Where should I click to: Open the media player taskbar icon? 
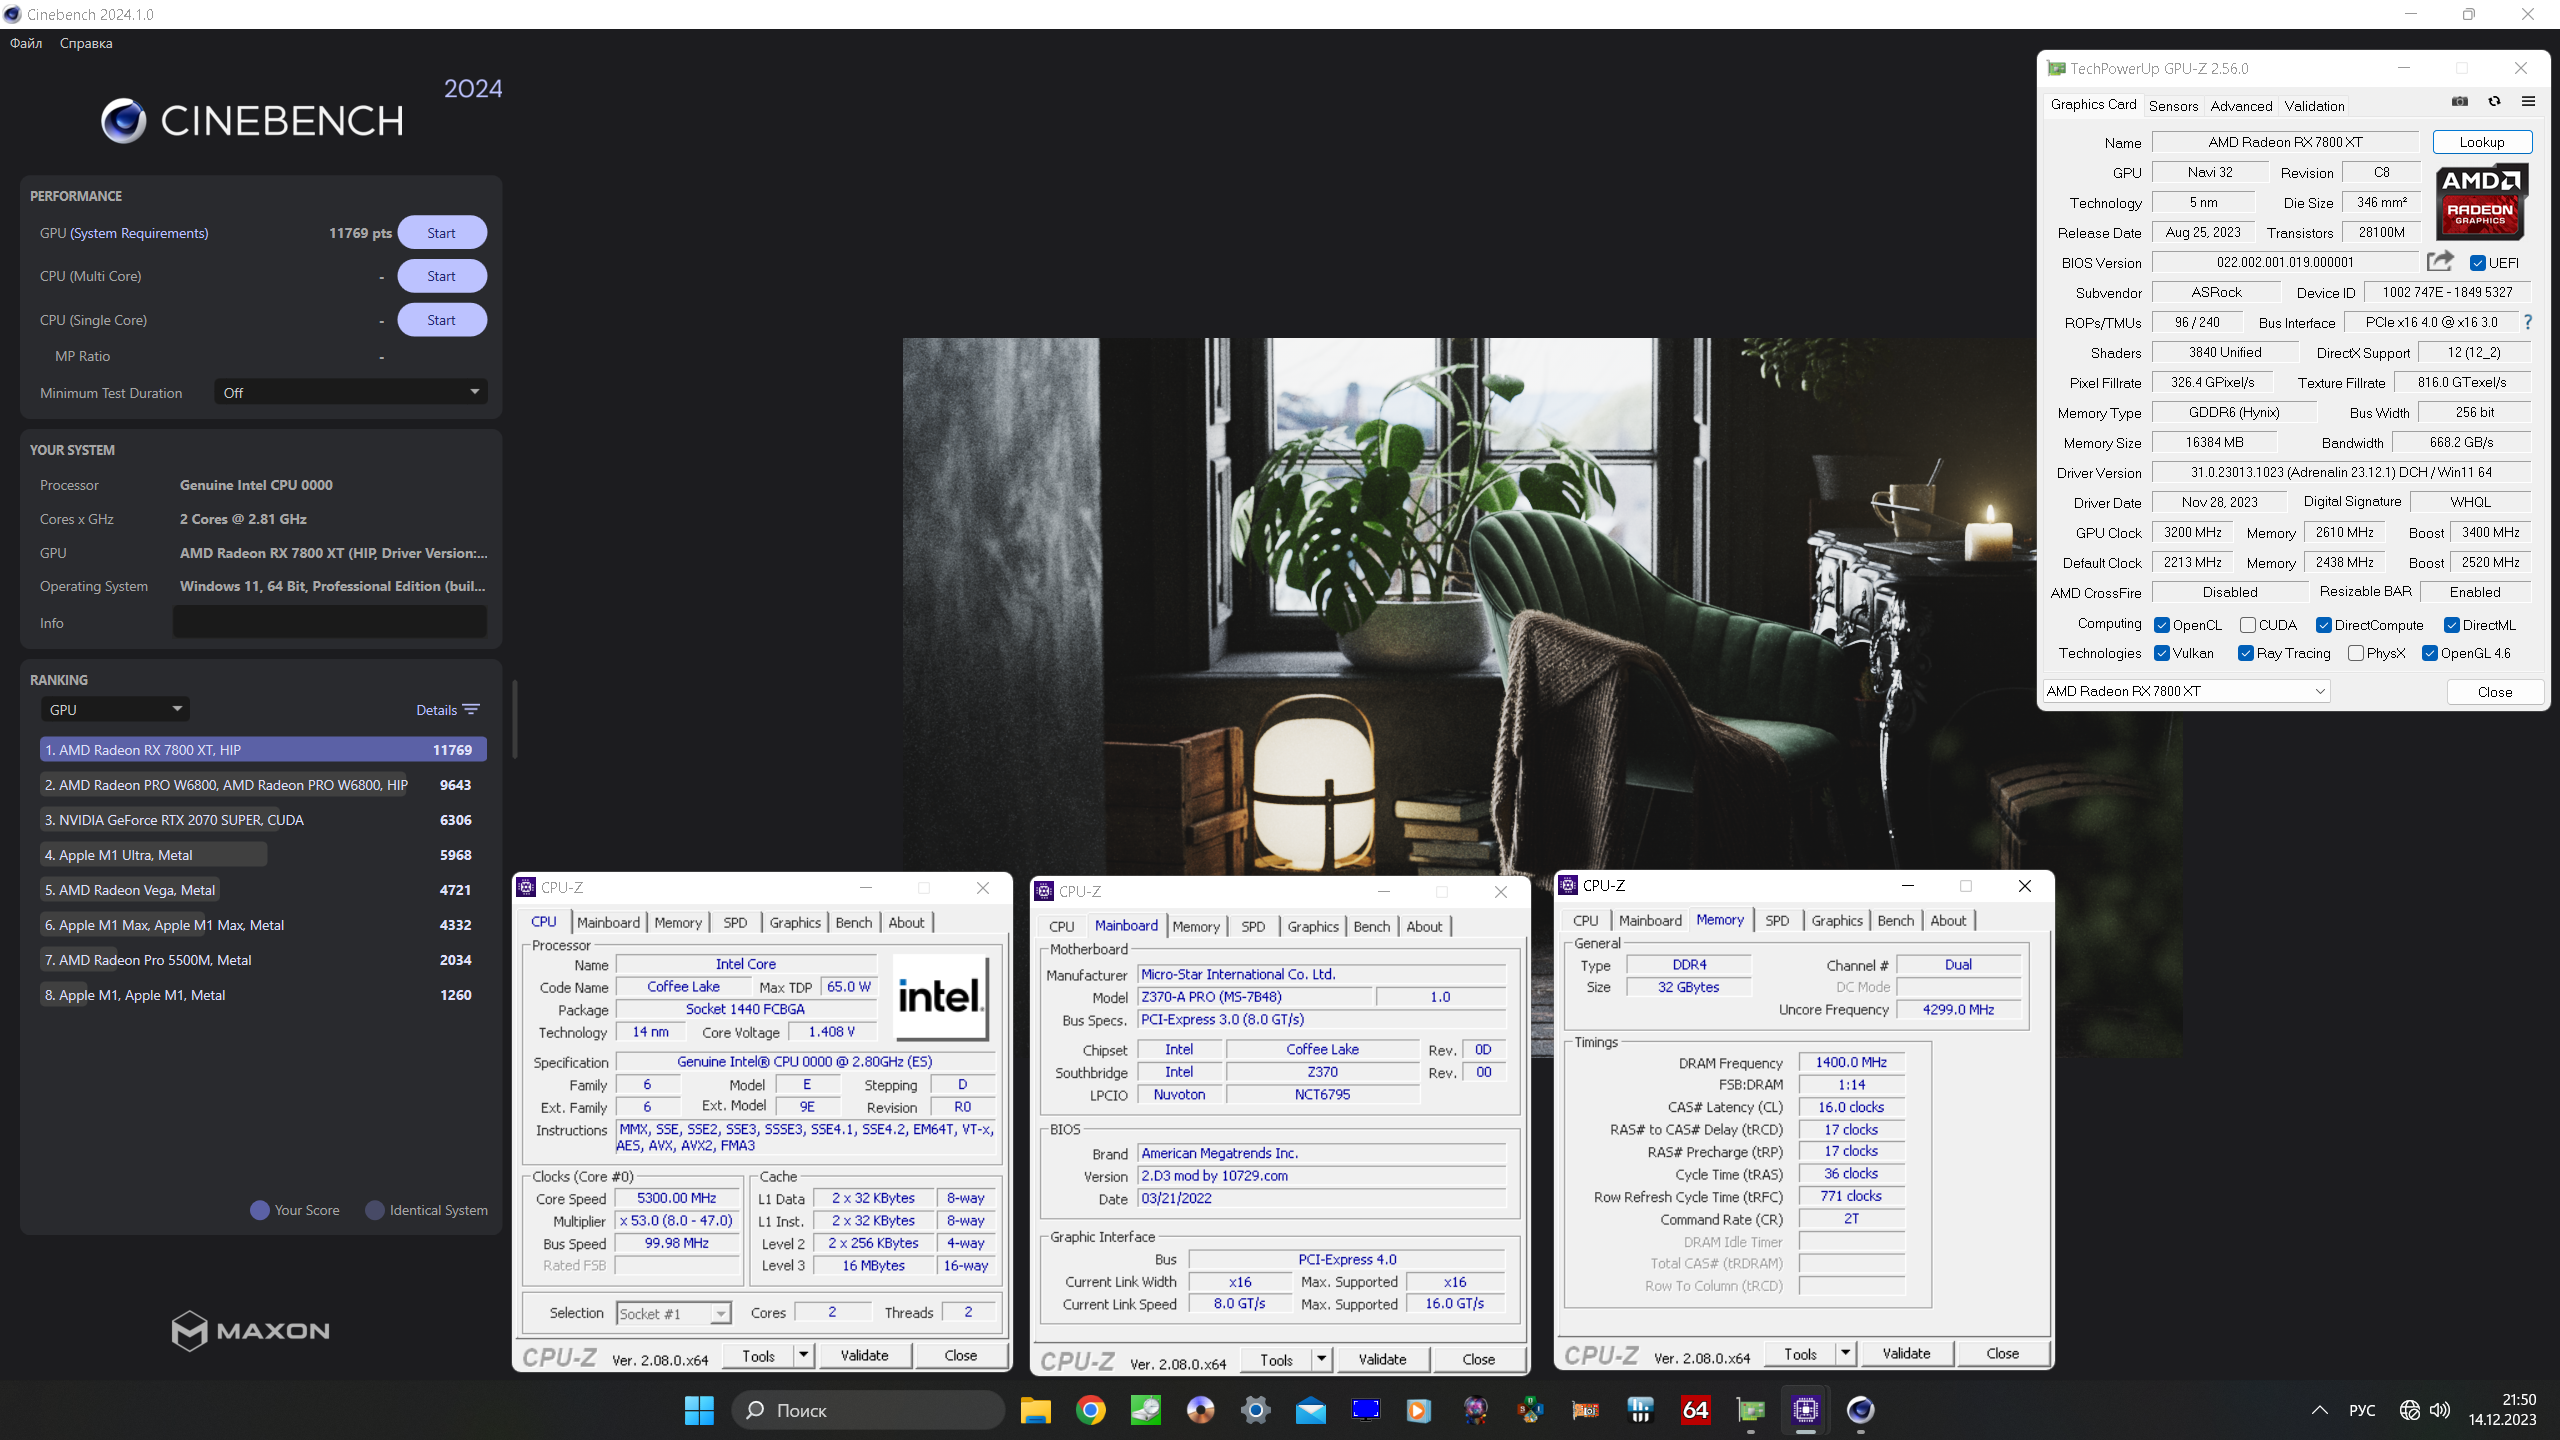pyautogui.click(x=1418, y=1410)
